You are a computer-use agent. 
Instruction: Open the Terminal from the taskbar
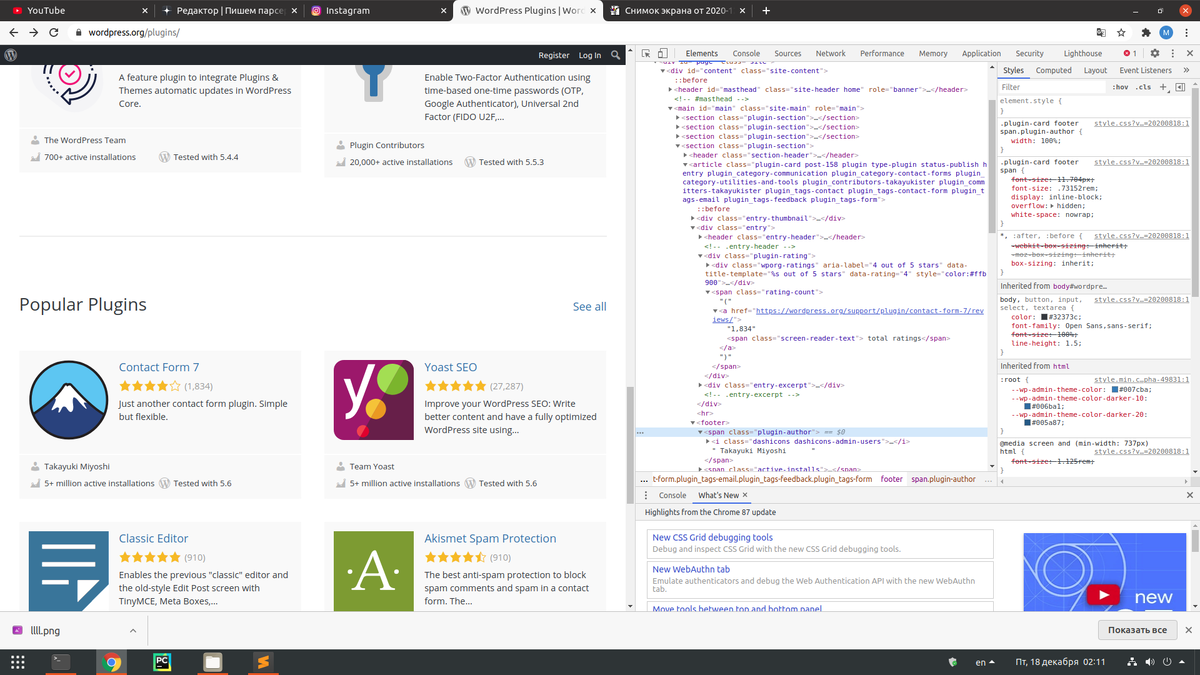61,662
